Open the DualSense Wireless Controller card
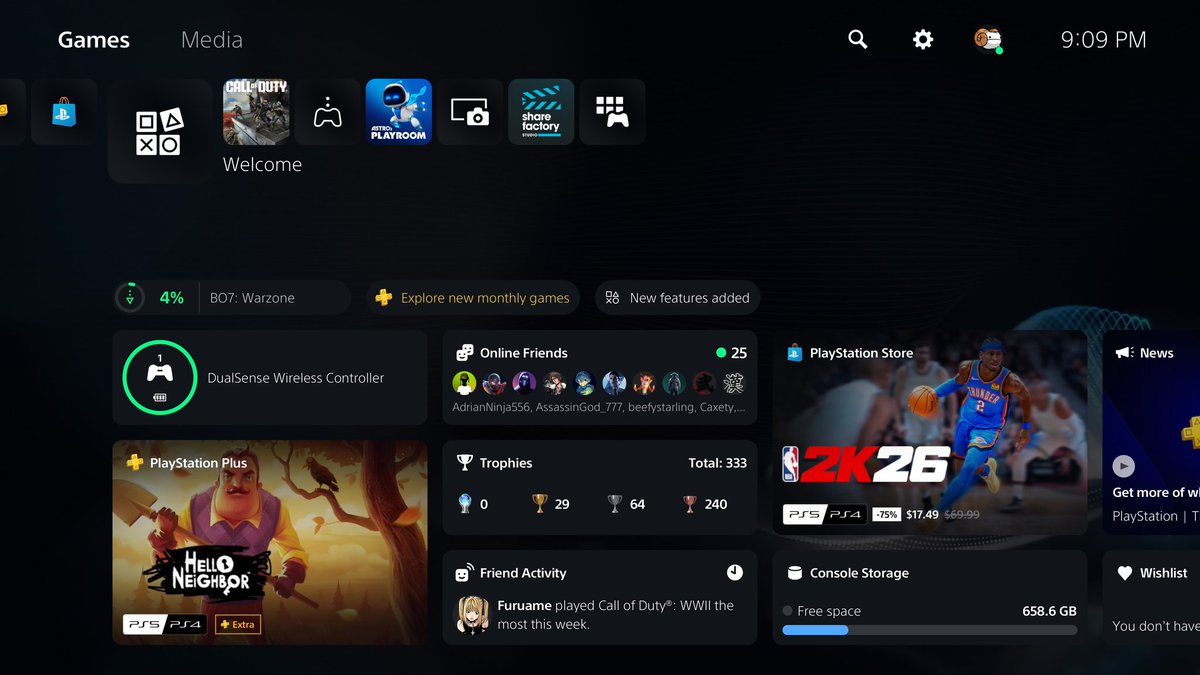The height and width of the screenshot is (675, 1200). (270, 378)
